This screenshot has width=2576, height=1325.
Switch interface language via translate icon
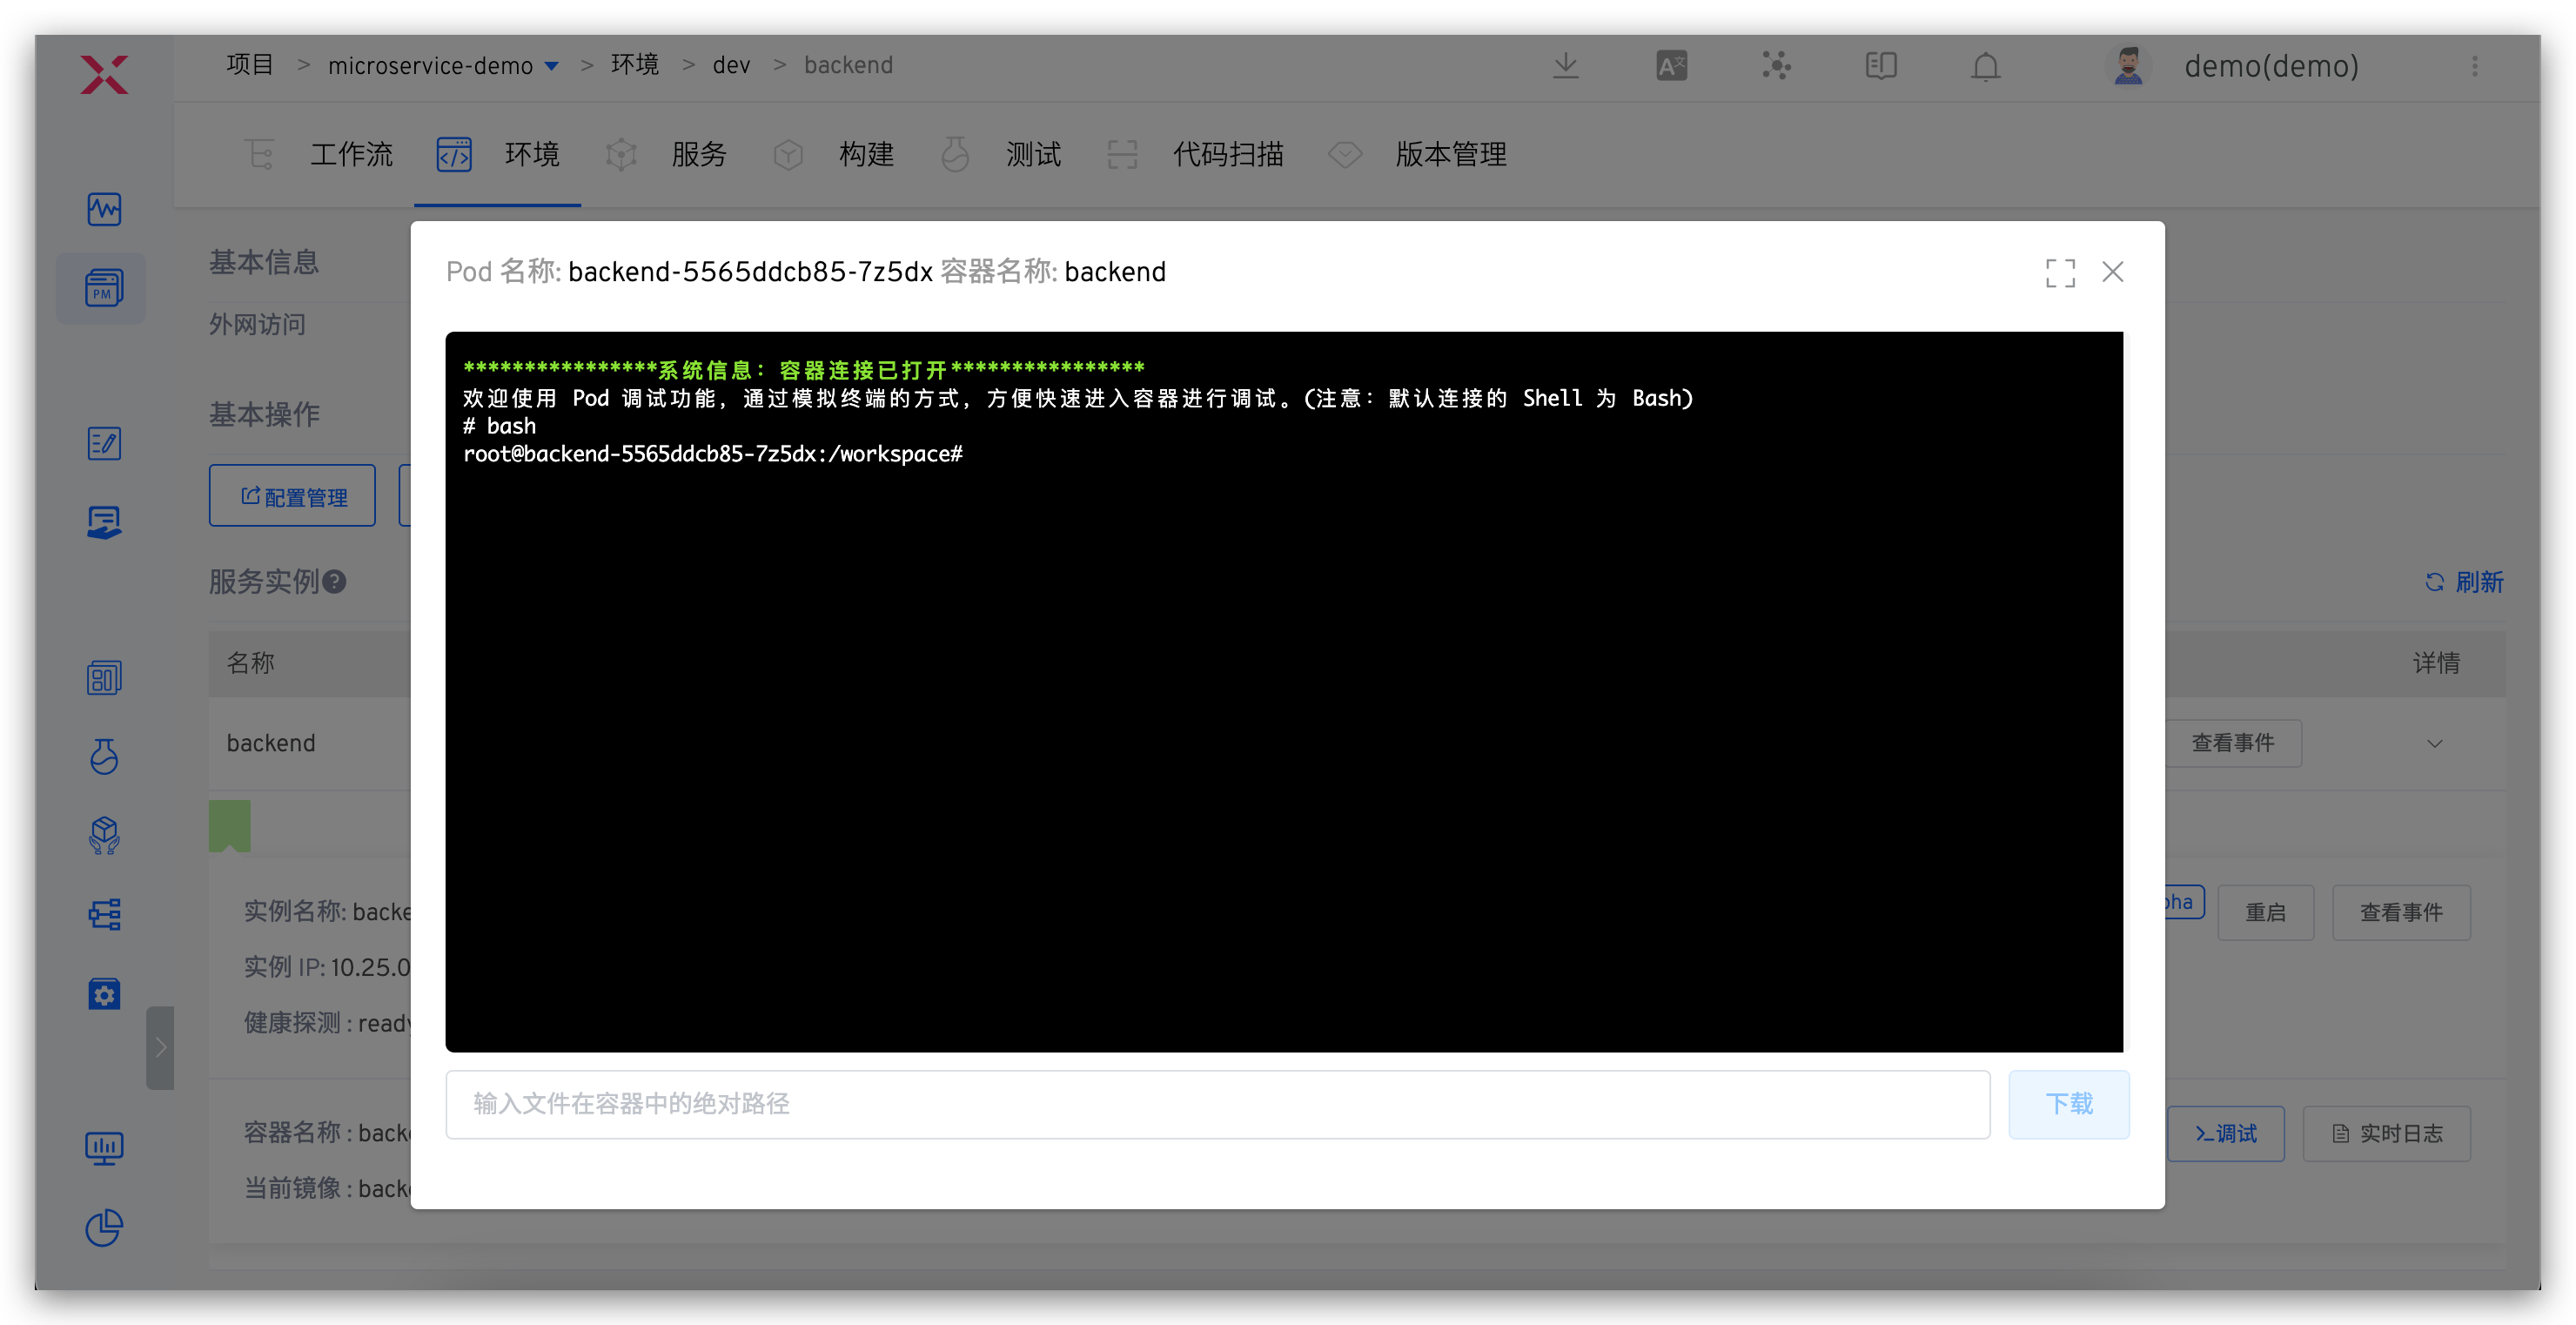[1670, 66]
